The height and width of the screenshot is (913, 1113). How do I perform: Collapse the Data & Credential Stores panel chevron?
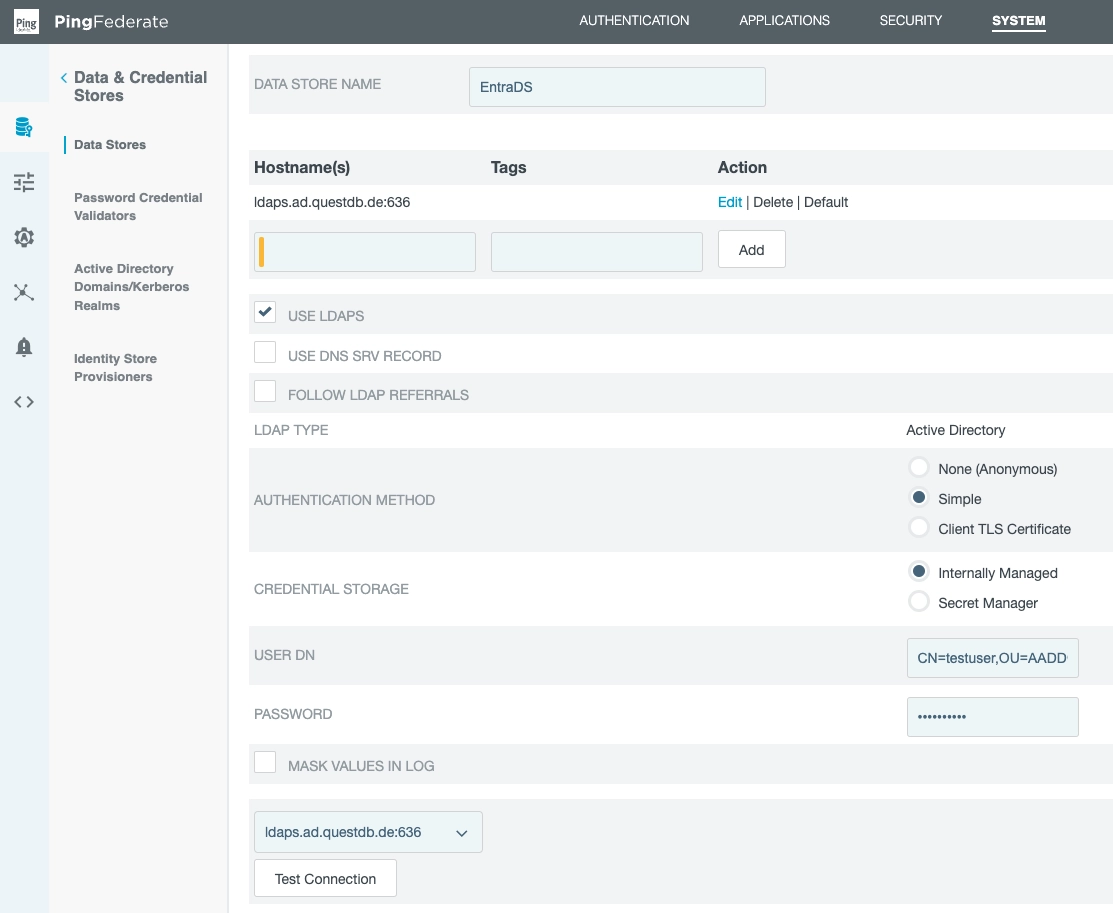click(x=63, y=77)
